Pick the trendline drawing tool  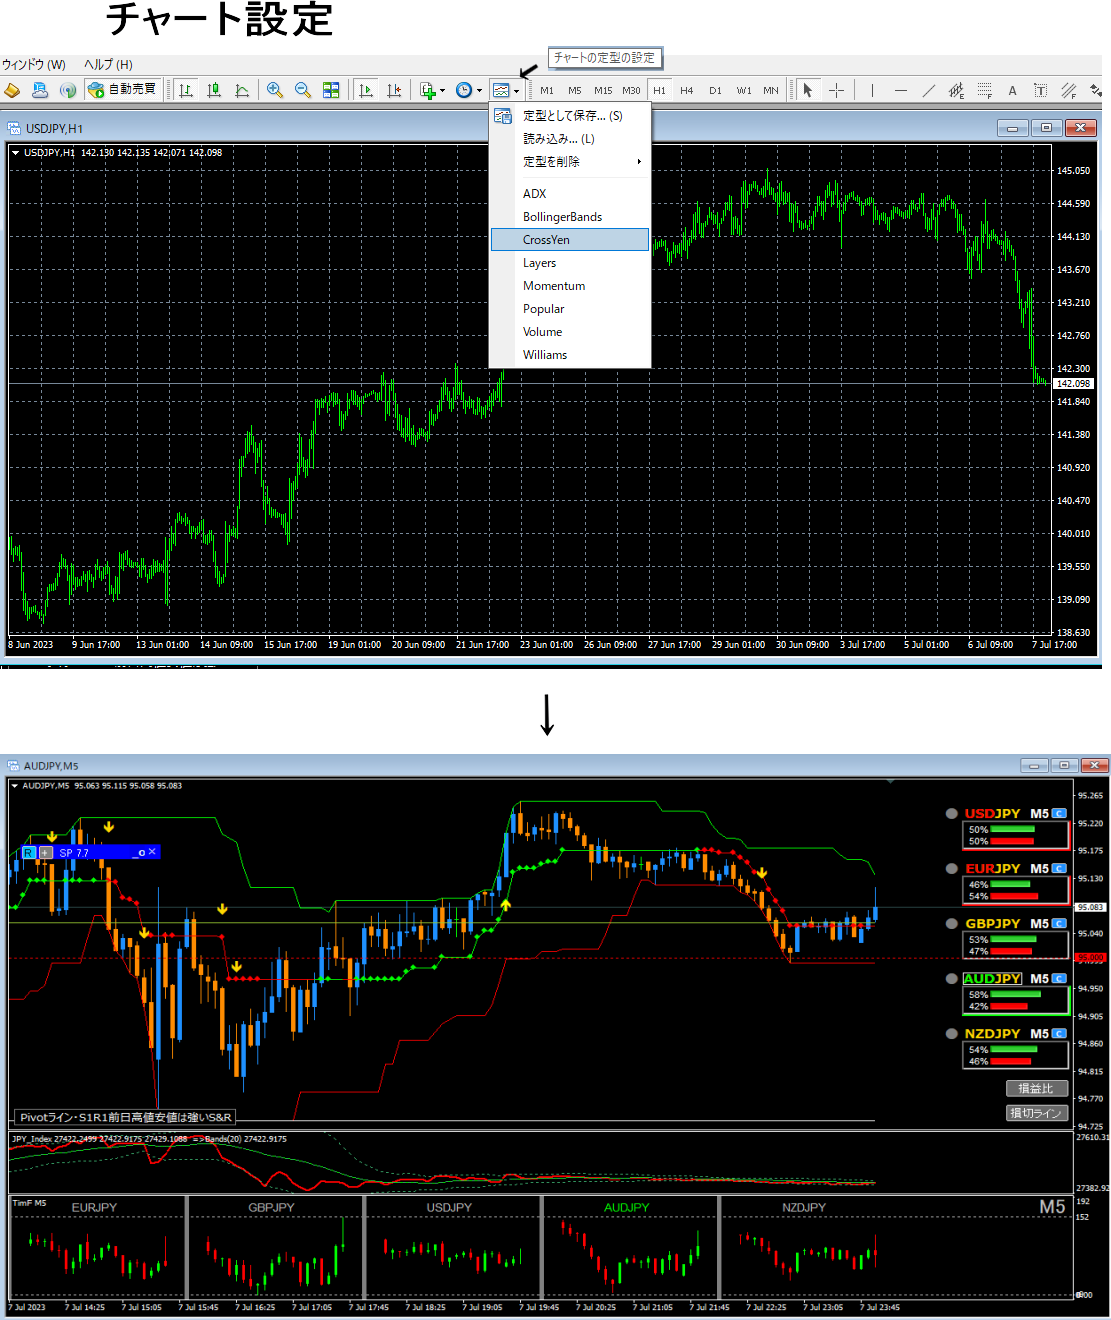click(x=928, y=90)
